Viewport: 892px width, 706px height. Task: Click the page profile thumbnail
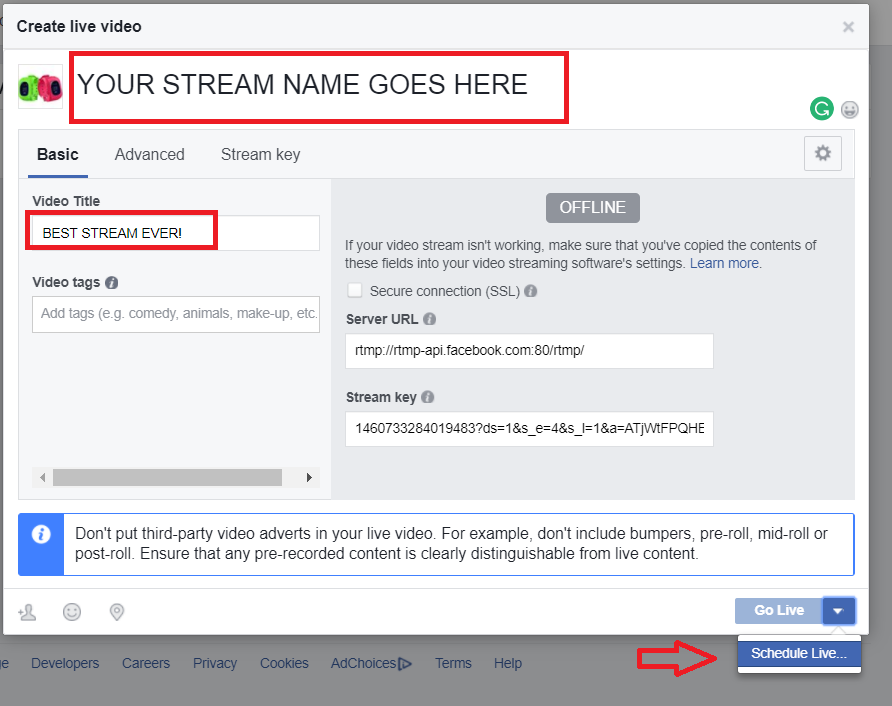point(40,86)
